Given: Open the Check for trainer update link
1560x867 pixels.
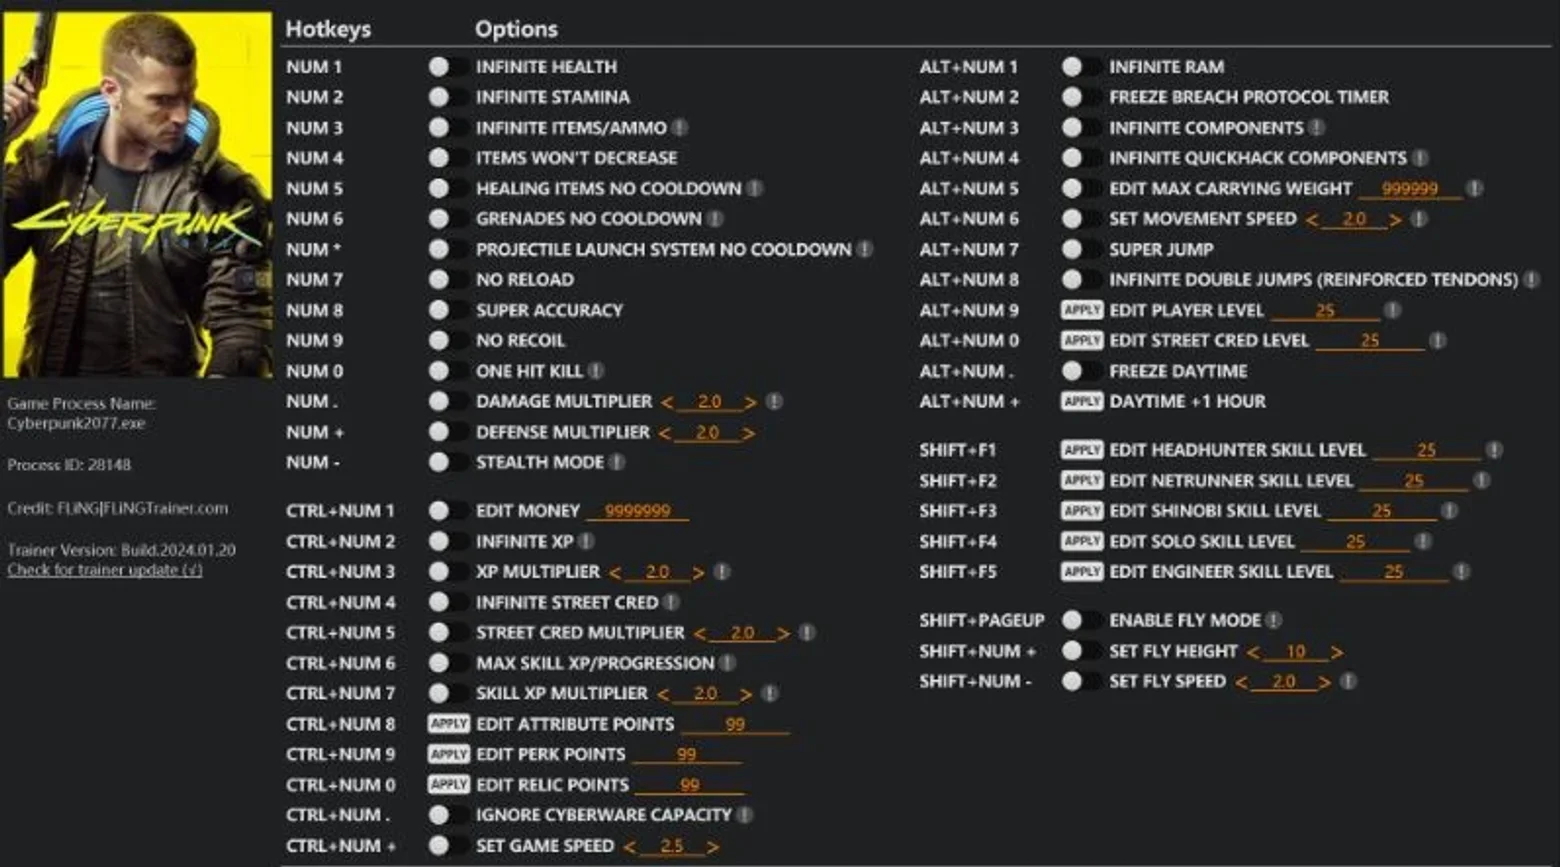Looking at the screenshot, I should click(105, 570).
